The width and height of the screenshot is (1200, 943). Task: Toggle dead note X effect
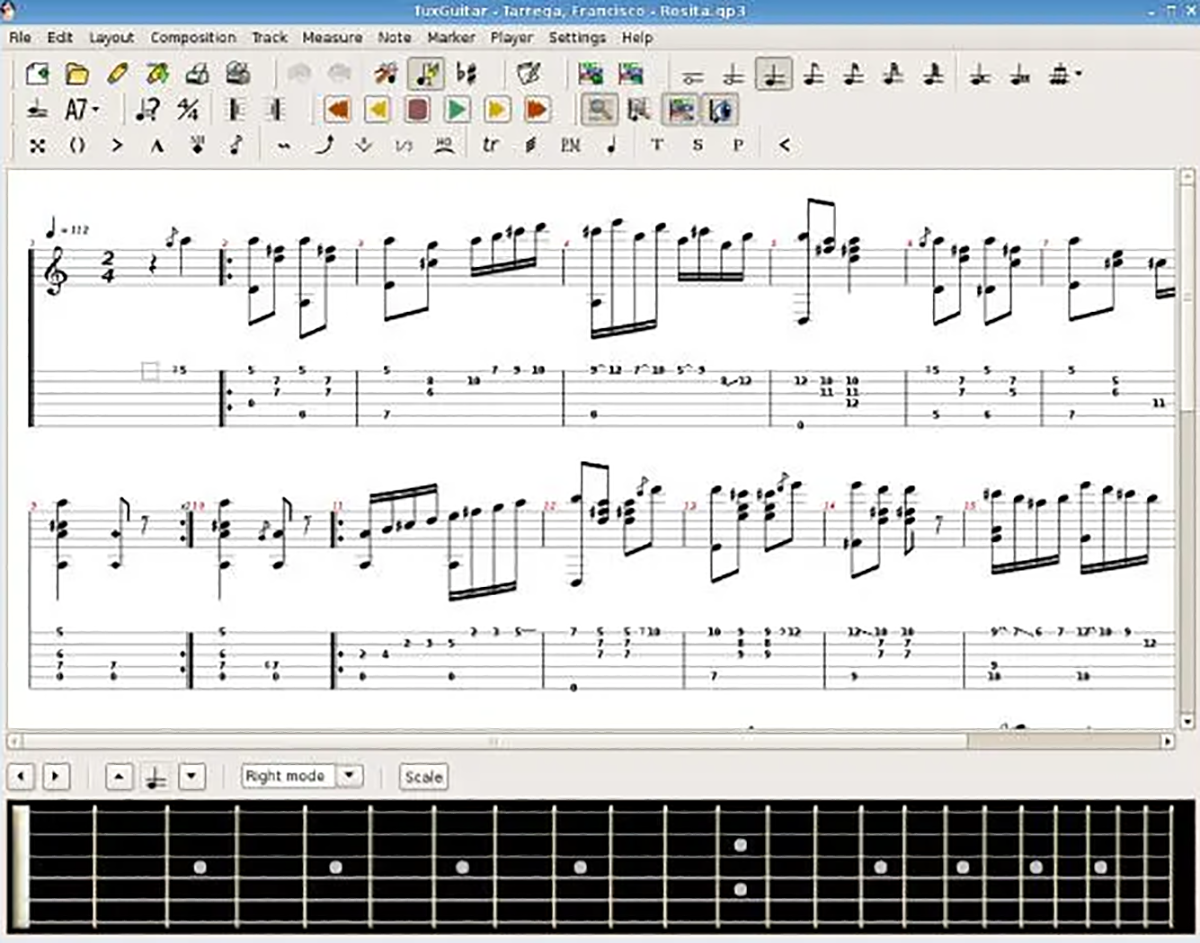tap(37, 145)
